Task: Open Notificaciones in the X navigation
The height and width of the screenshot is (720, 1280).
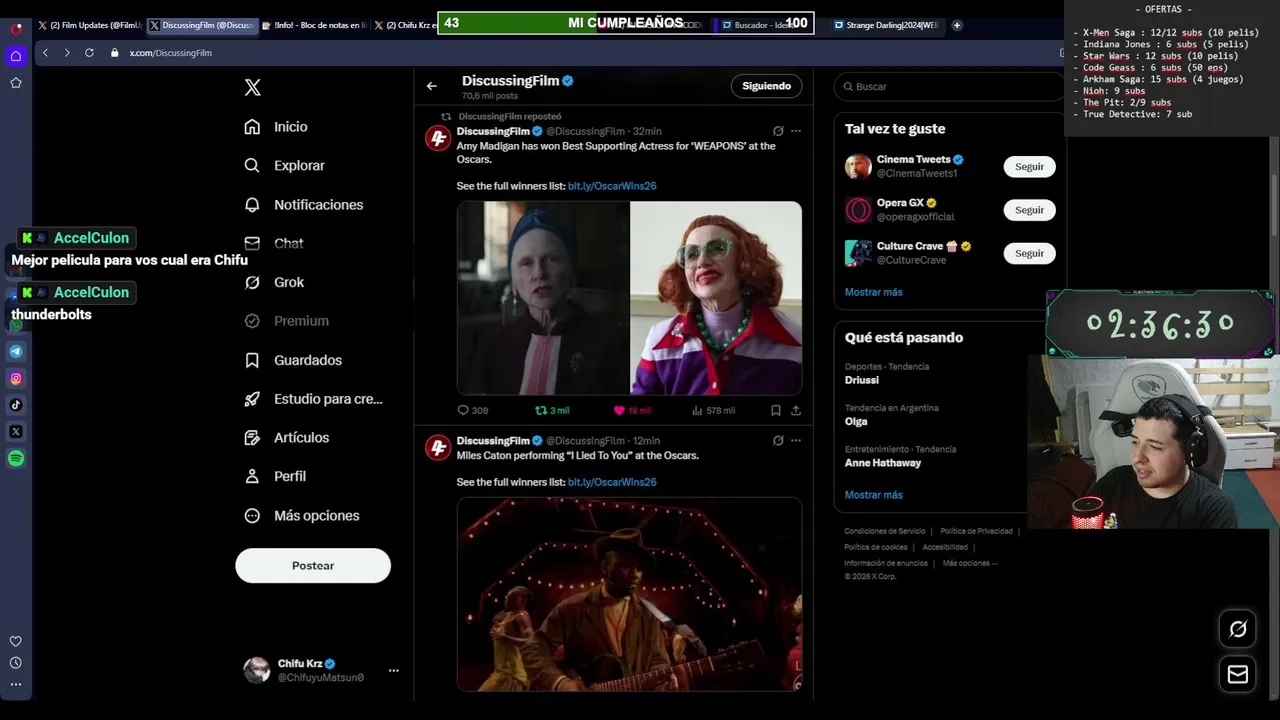Action: coord(304,205)
